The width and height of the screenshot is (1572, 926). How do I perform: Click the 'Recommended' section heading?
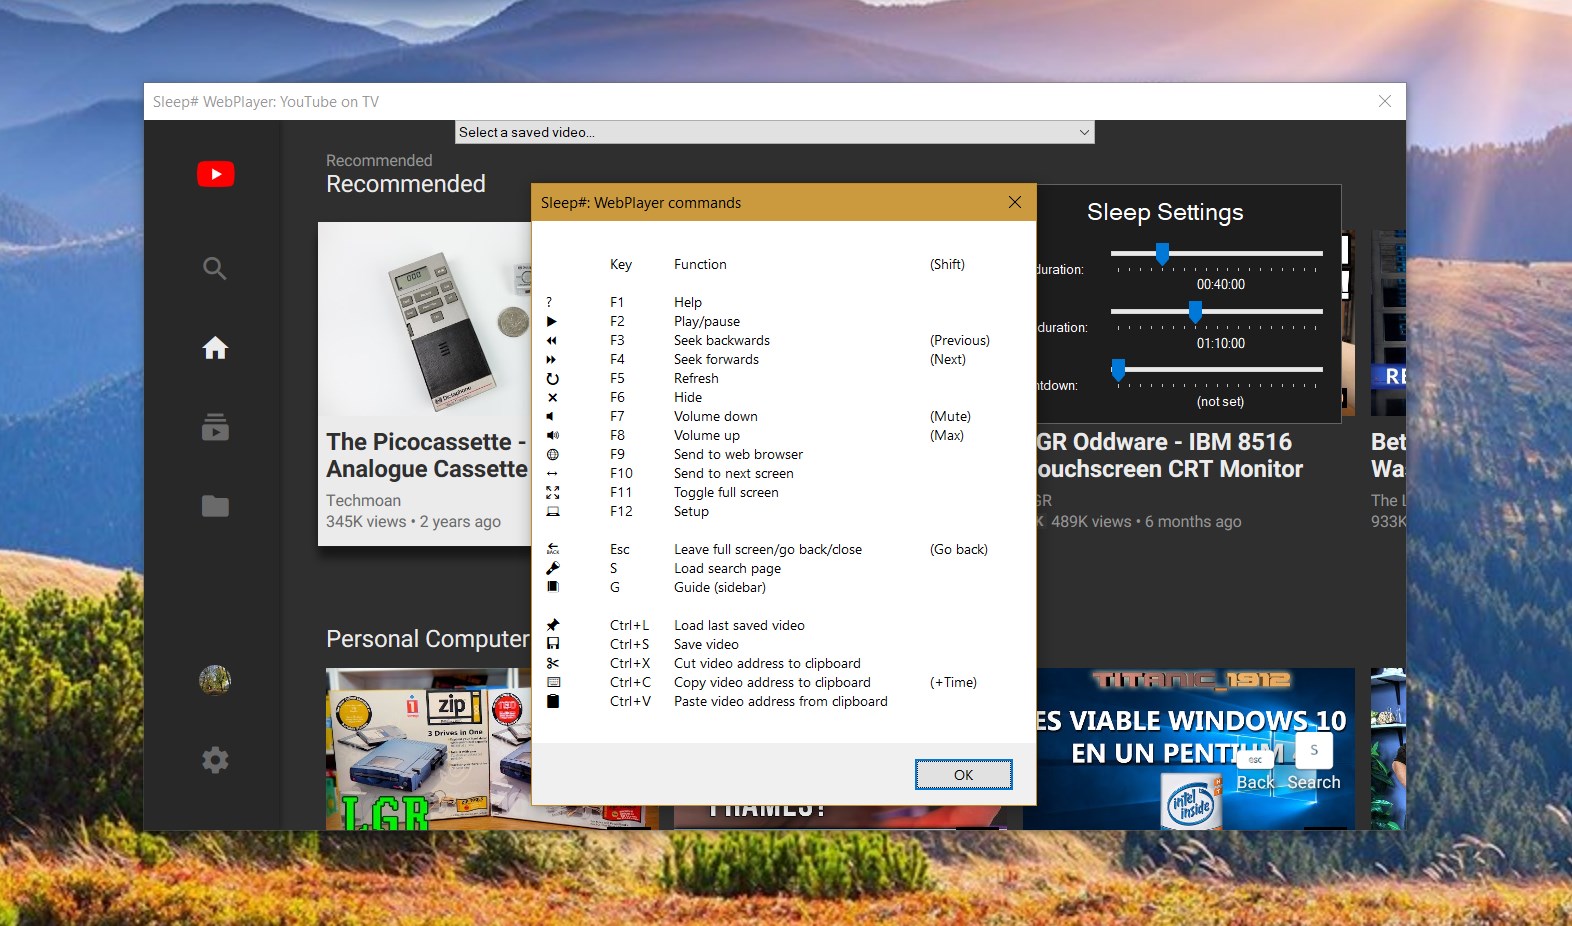pos(406,184)
